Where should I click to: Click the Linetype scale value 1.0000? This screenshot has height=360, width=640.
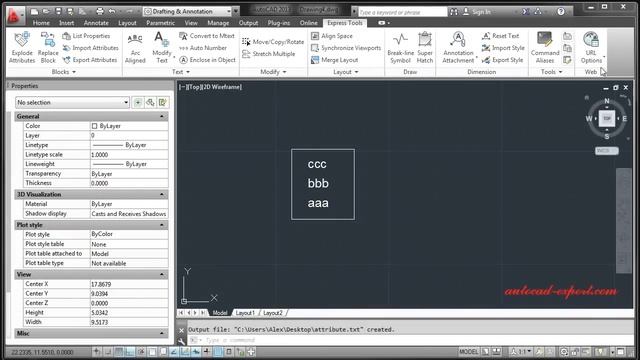pyautogui.click(x=129, y=155)
